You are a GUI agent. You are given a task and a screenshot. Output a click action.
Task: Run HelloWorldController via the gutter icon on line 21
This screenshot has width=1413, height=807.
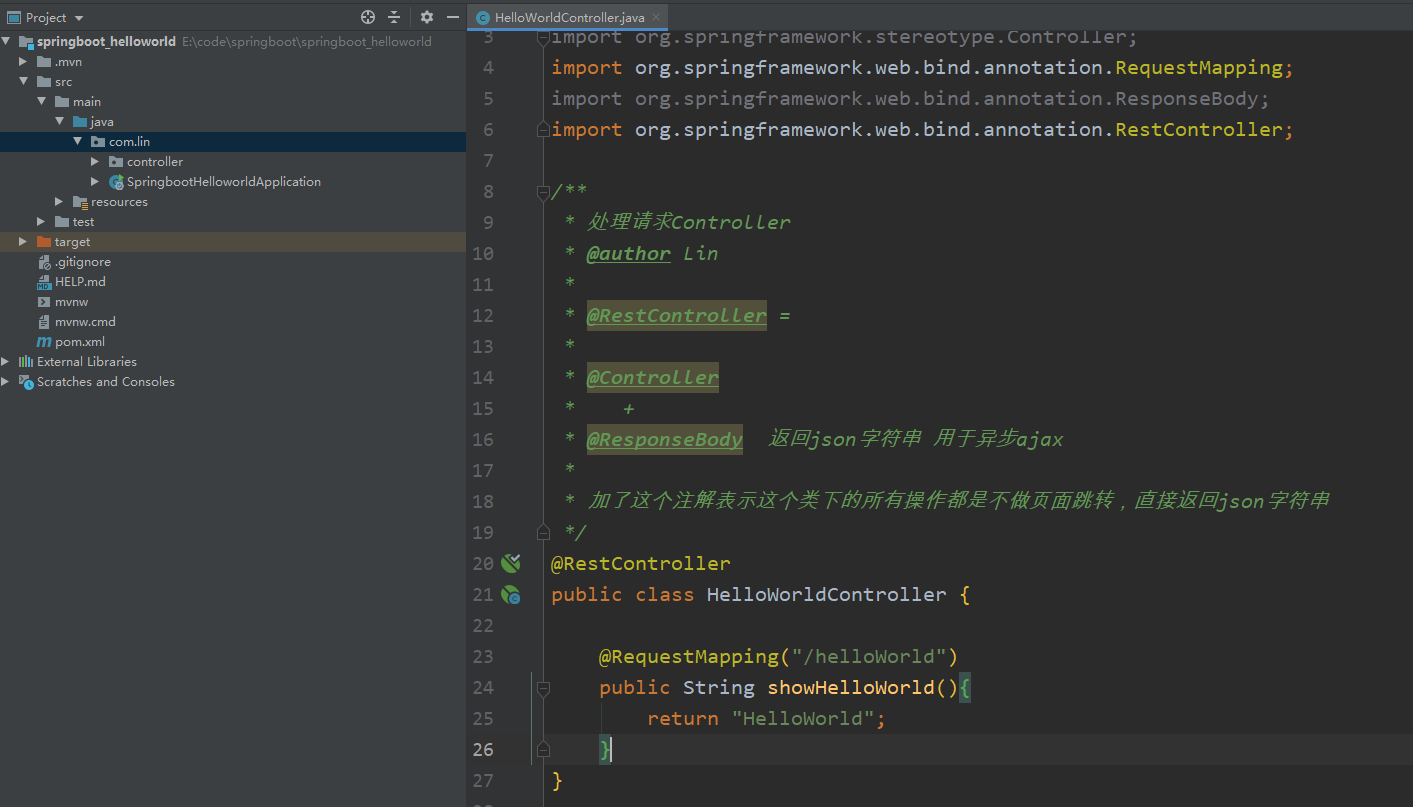click(511, 594)
